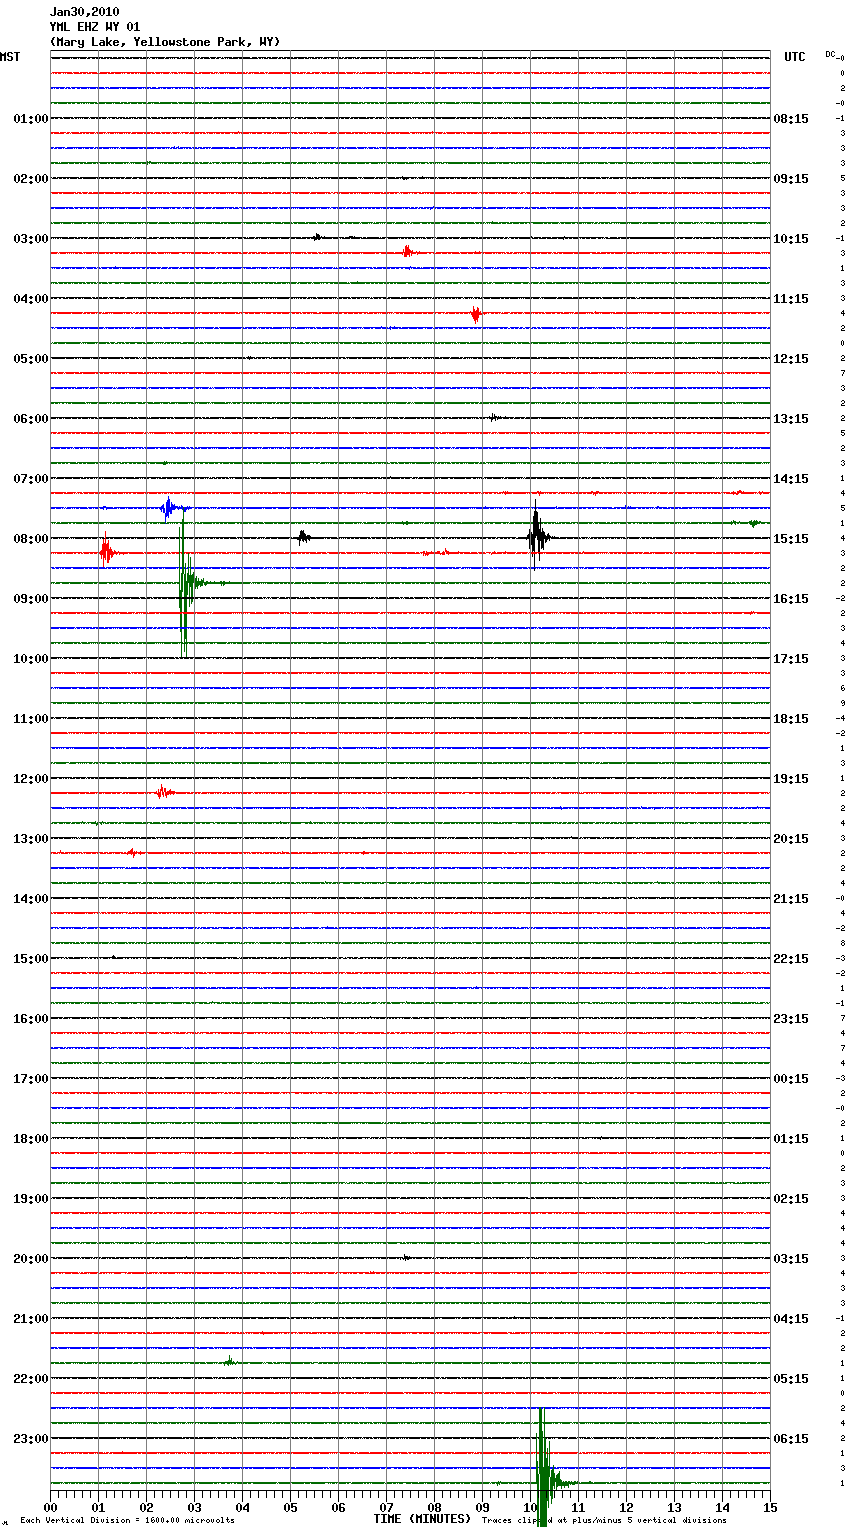The width and height of the screenshot is (850, 1534).
Task: Click the UTC column header
Action: [795, 57]
